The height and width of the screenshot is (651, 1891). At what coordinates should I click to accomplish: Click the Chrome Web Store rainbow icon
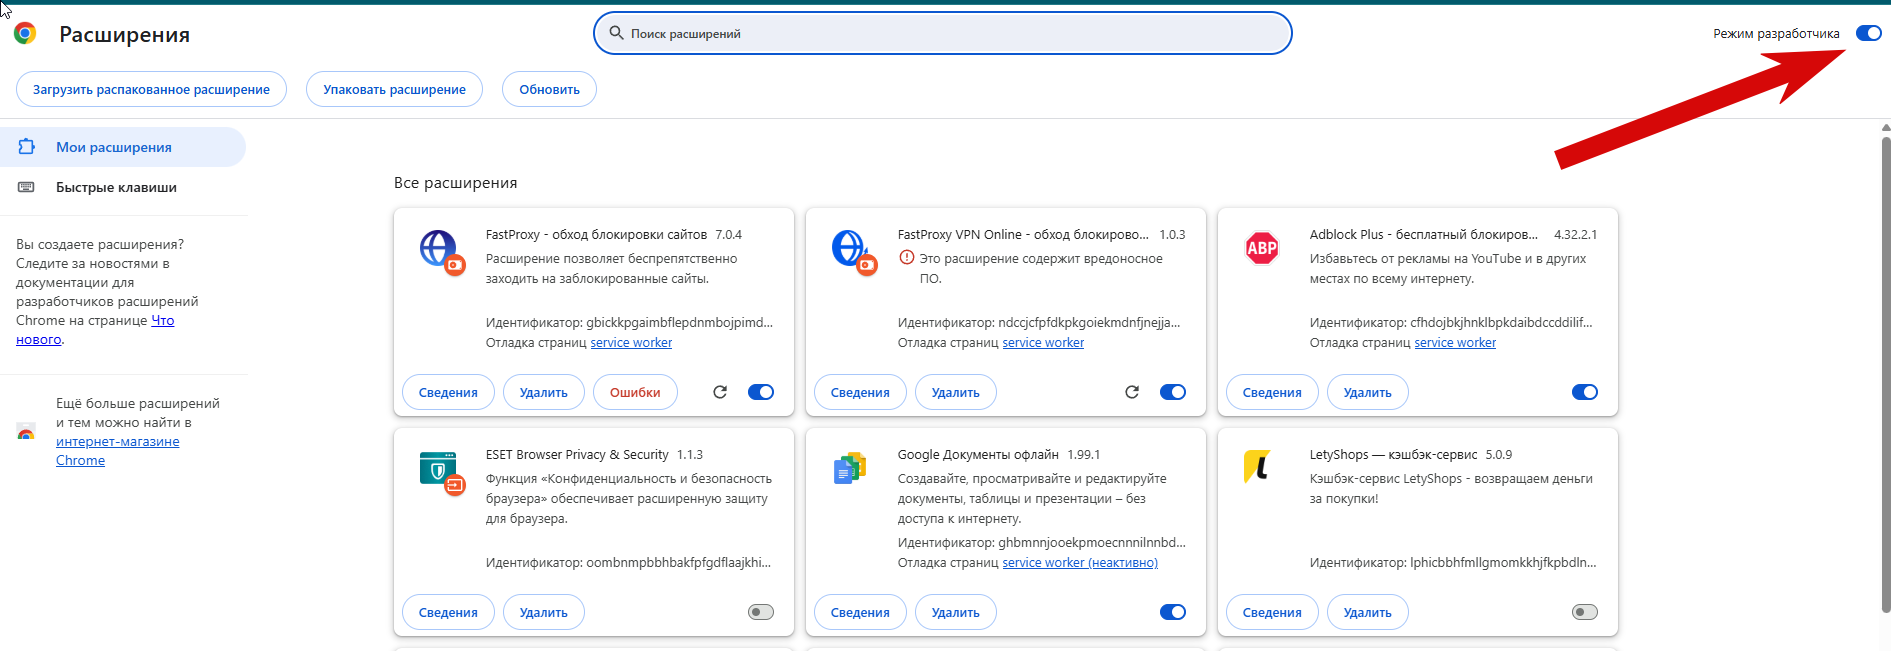tap(26, 432)
